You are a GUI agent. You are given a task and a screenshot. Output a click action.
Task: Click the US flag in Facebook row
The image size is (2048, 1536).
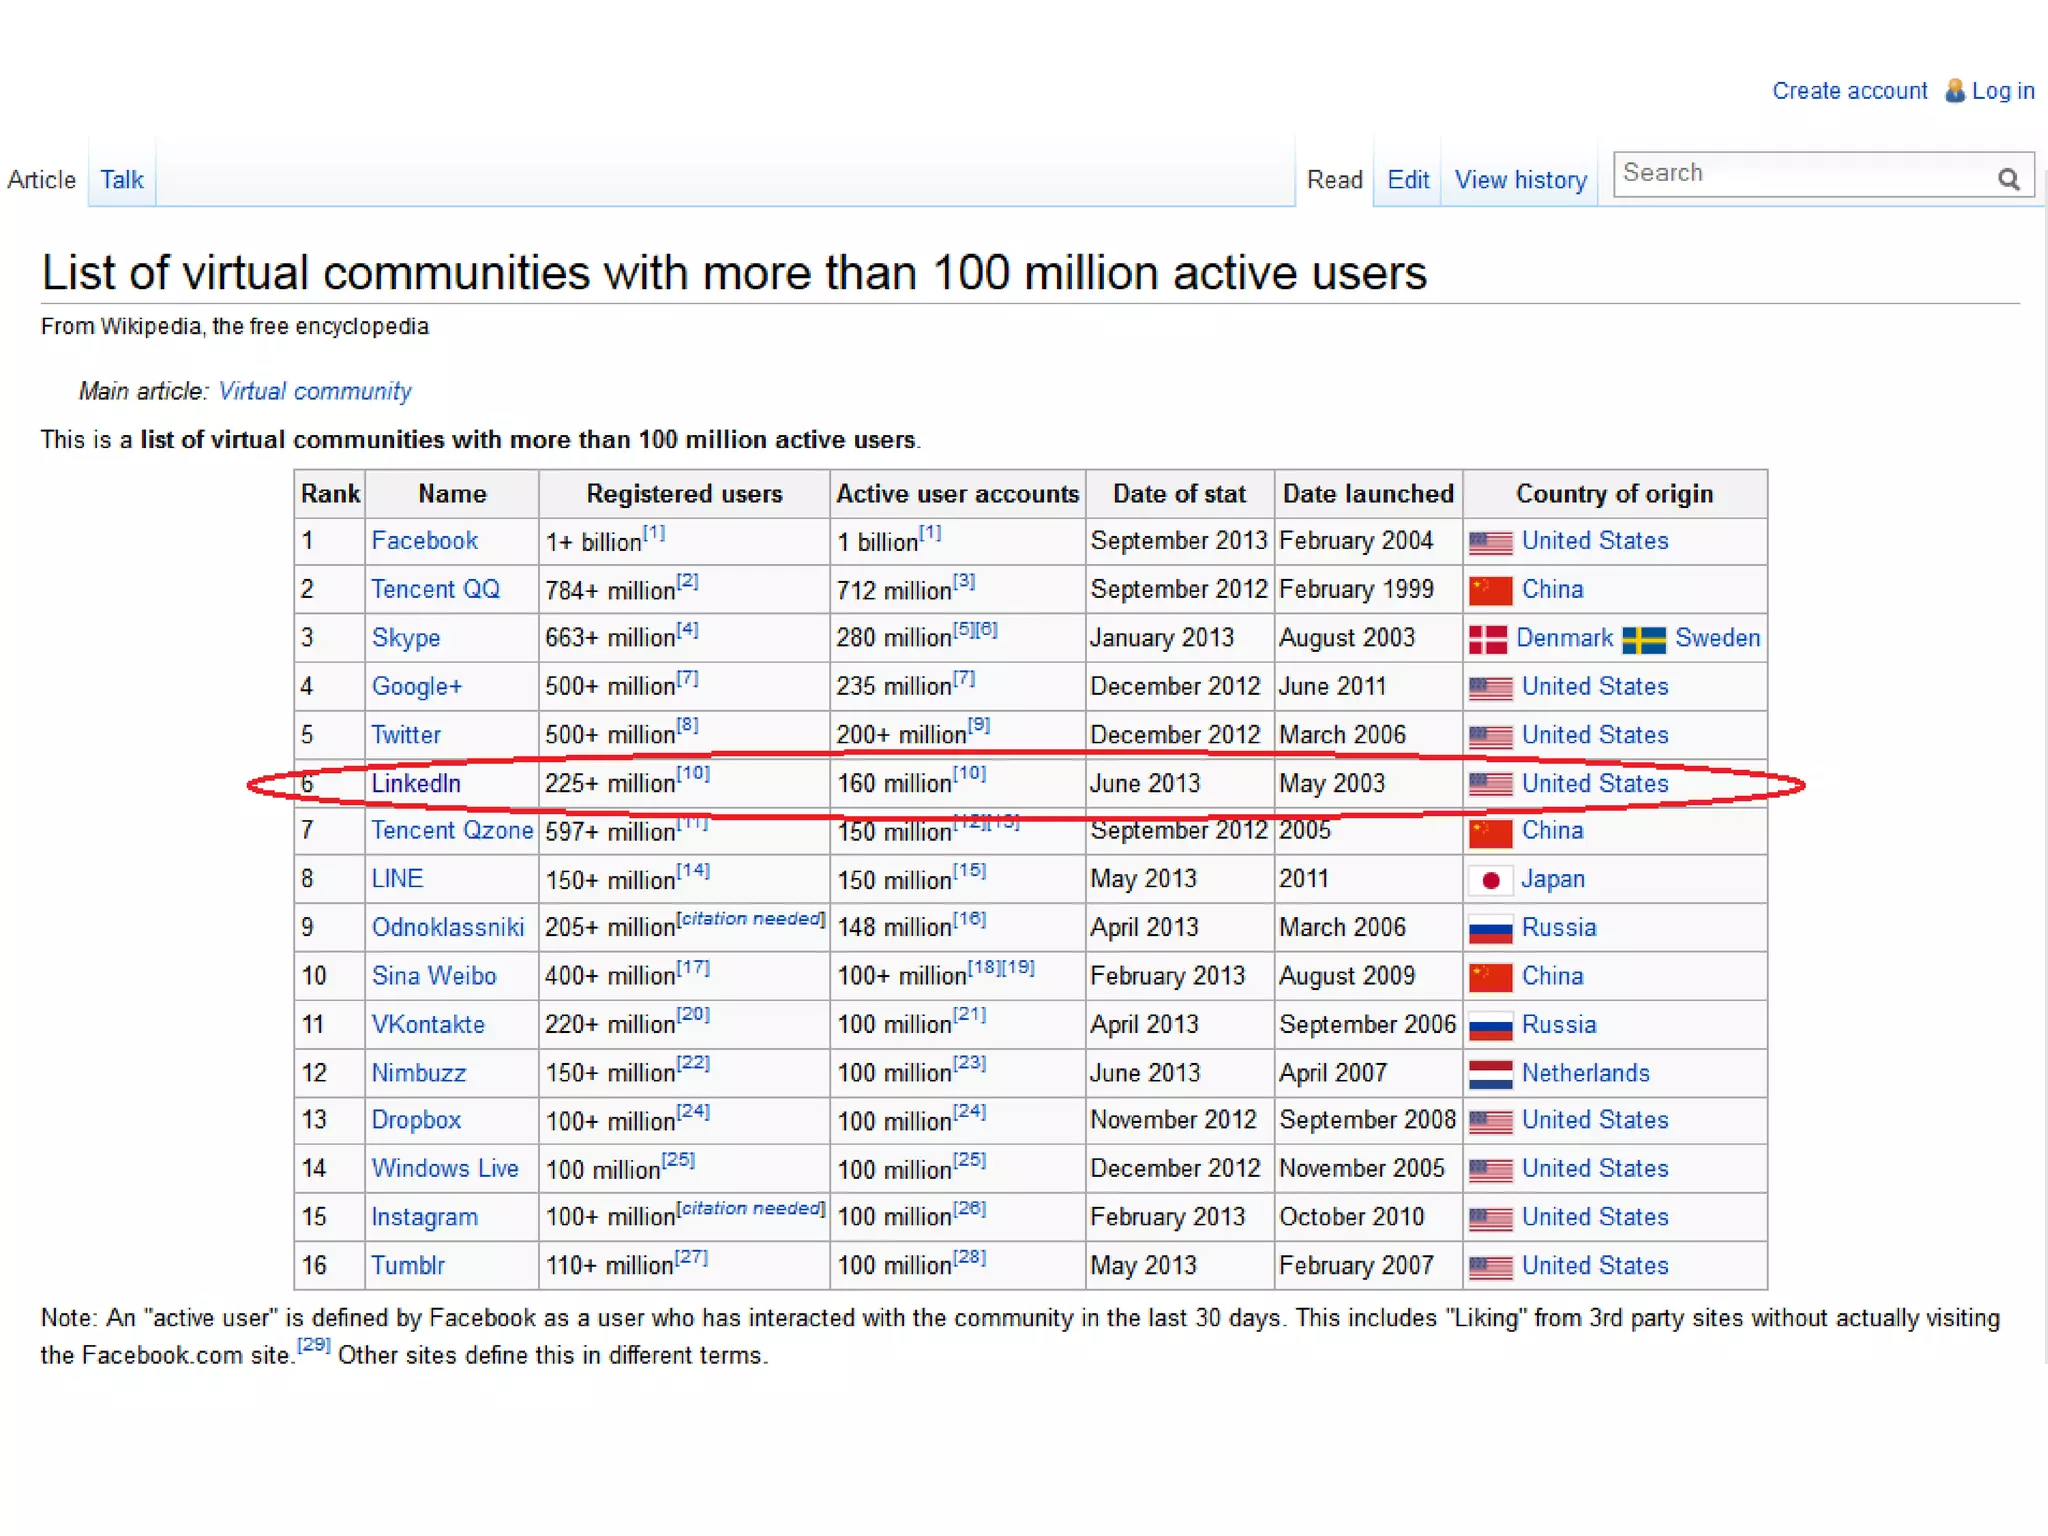tap(1490, 542)
